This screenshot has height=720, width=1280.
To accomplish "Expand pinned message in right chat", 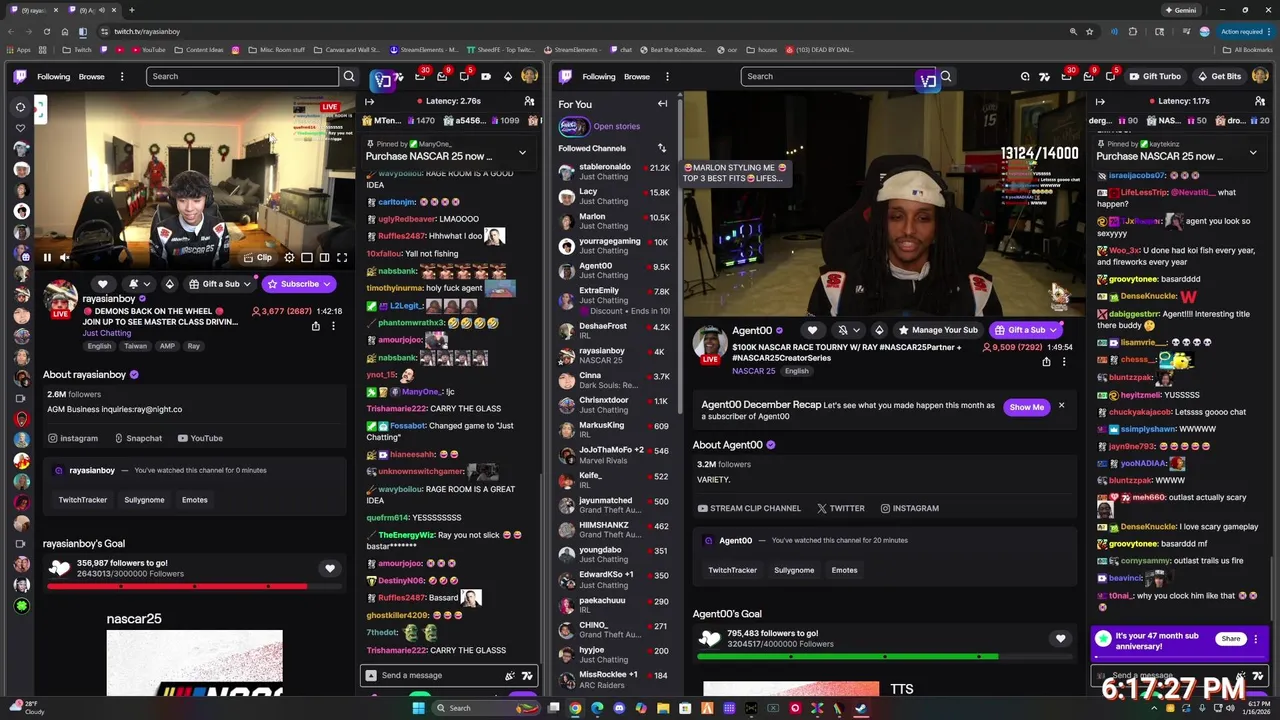I will point(1253,153).
